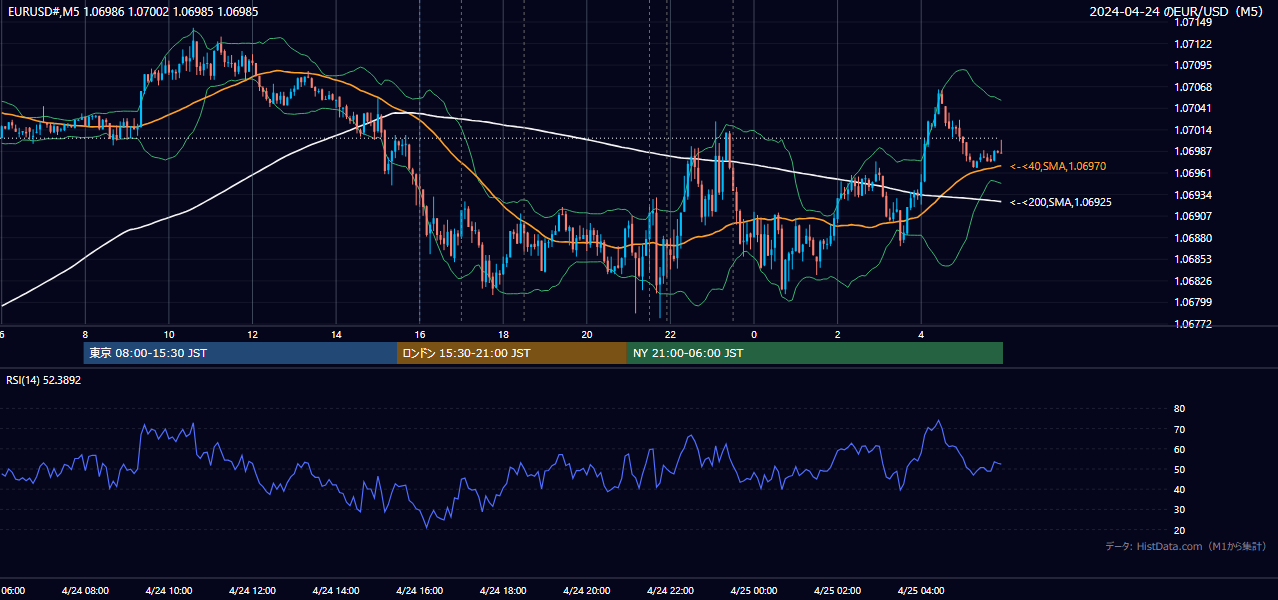The height and width of the screenshot is (600, 1278).
Task: Click the 4/24 10:00 date label
Action: tap(168, 590)
